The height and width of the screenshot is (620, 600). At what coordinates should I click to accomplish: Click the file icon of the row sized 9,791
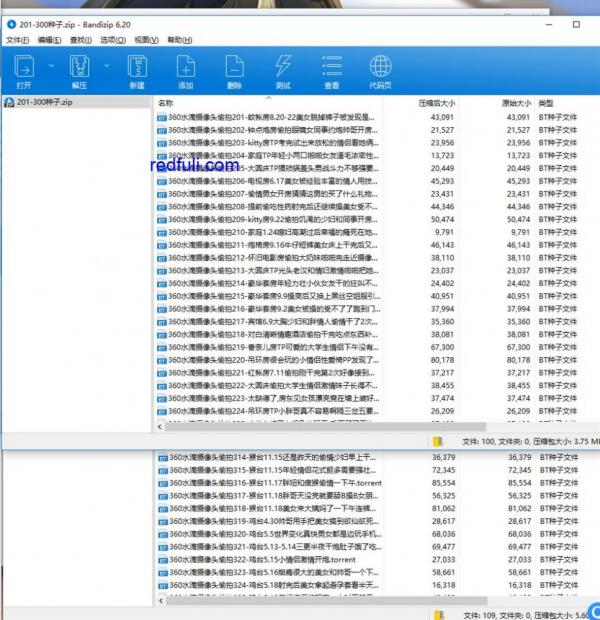click(161, 233)
